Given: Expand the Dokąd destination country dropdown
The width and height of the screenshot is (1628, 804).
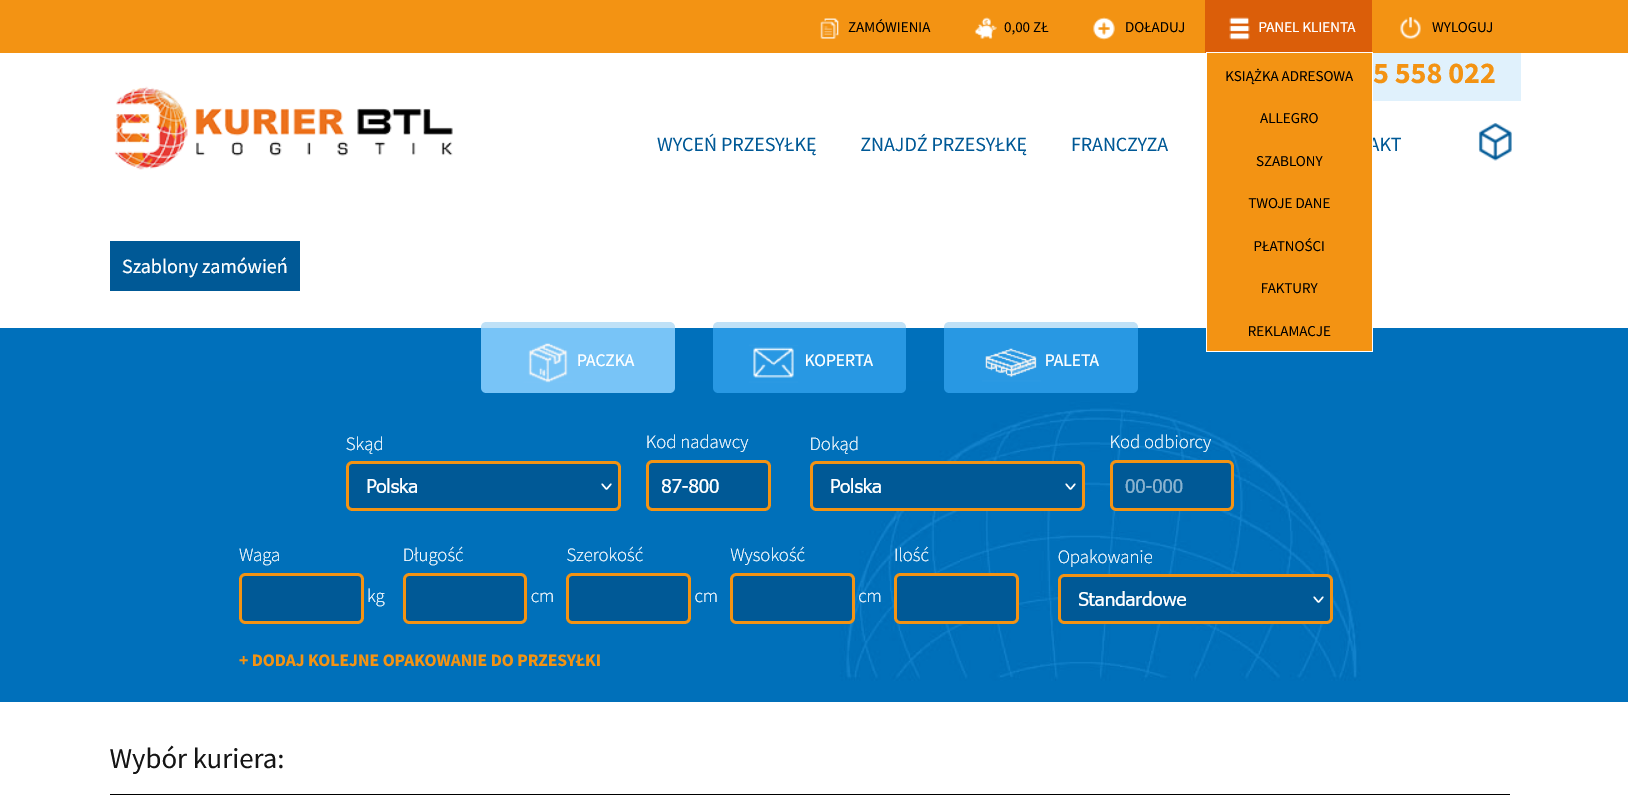Looking at the screenshot, I should (947, 487).
